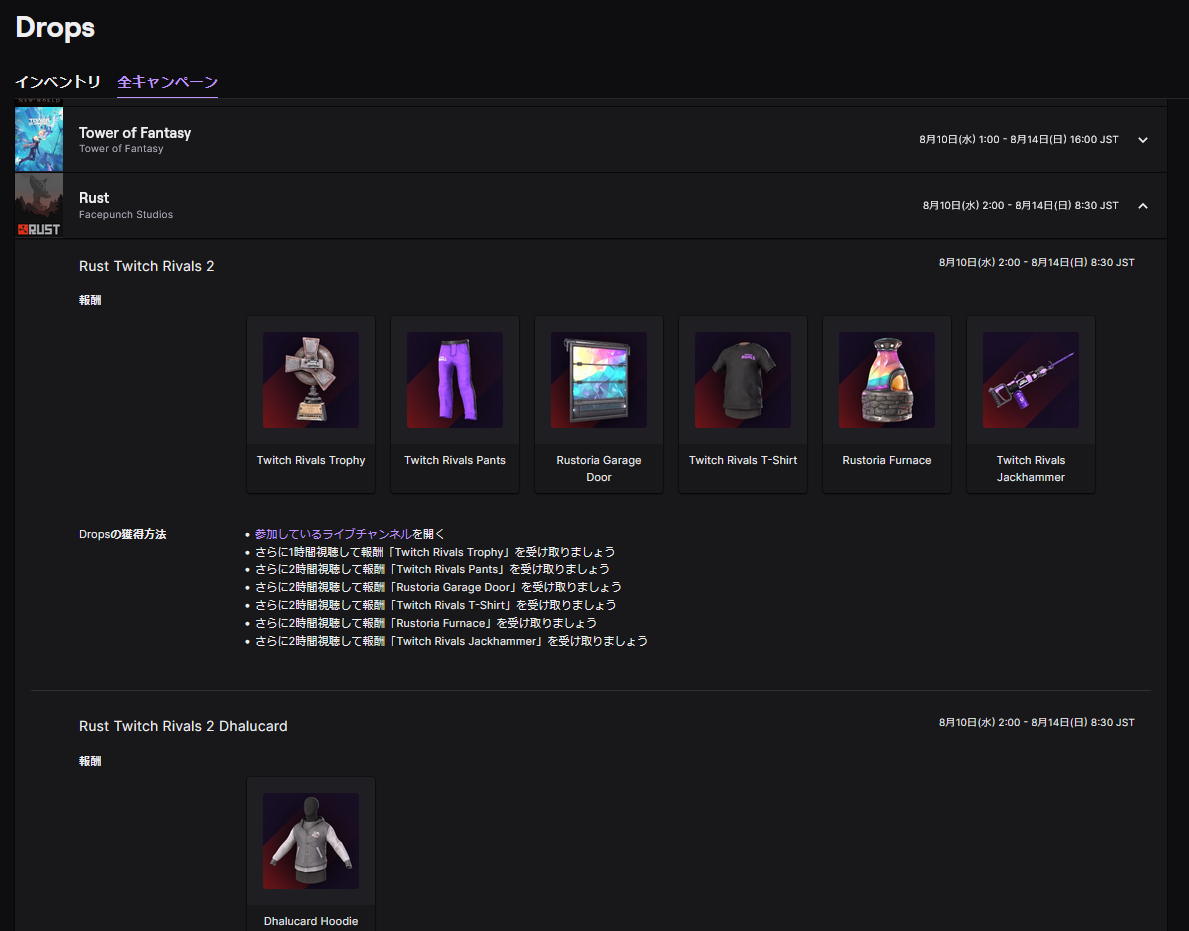Click the Twitch Rivals Trophy reward image
This screenshot has width=1189, height=931.
click(311, 380)
